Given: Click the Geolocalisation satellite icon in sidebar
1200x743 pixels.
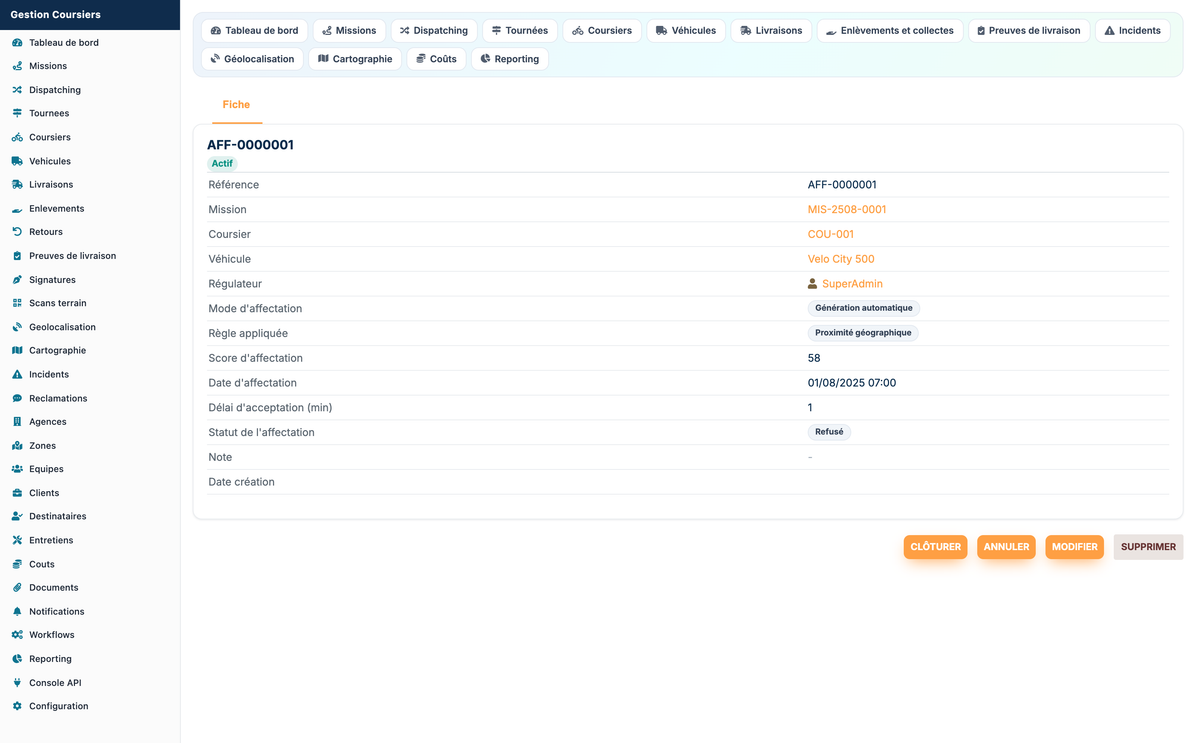Looking at the screenshot, I should [17, 327].
